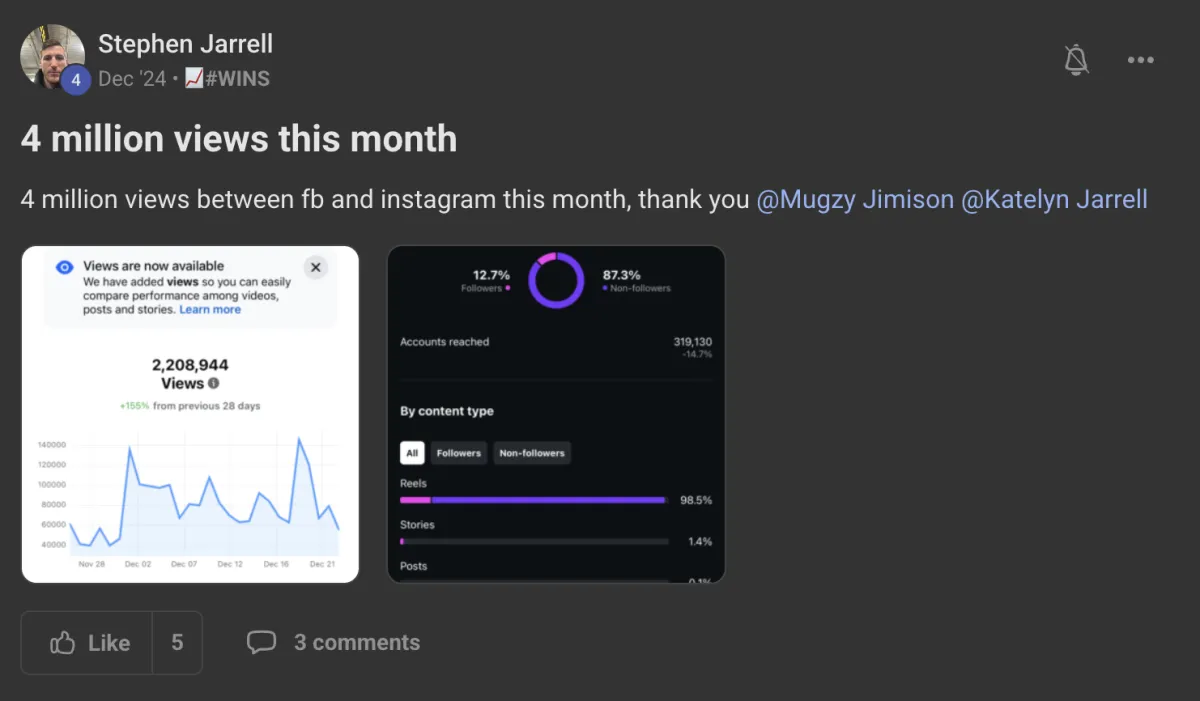Click the speech bubble comments icon

tap(261, 642)
